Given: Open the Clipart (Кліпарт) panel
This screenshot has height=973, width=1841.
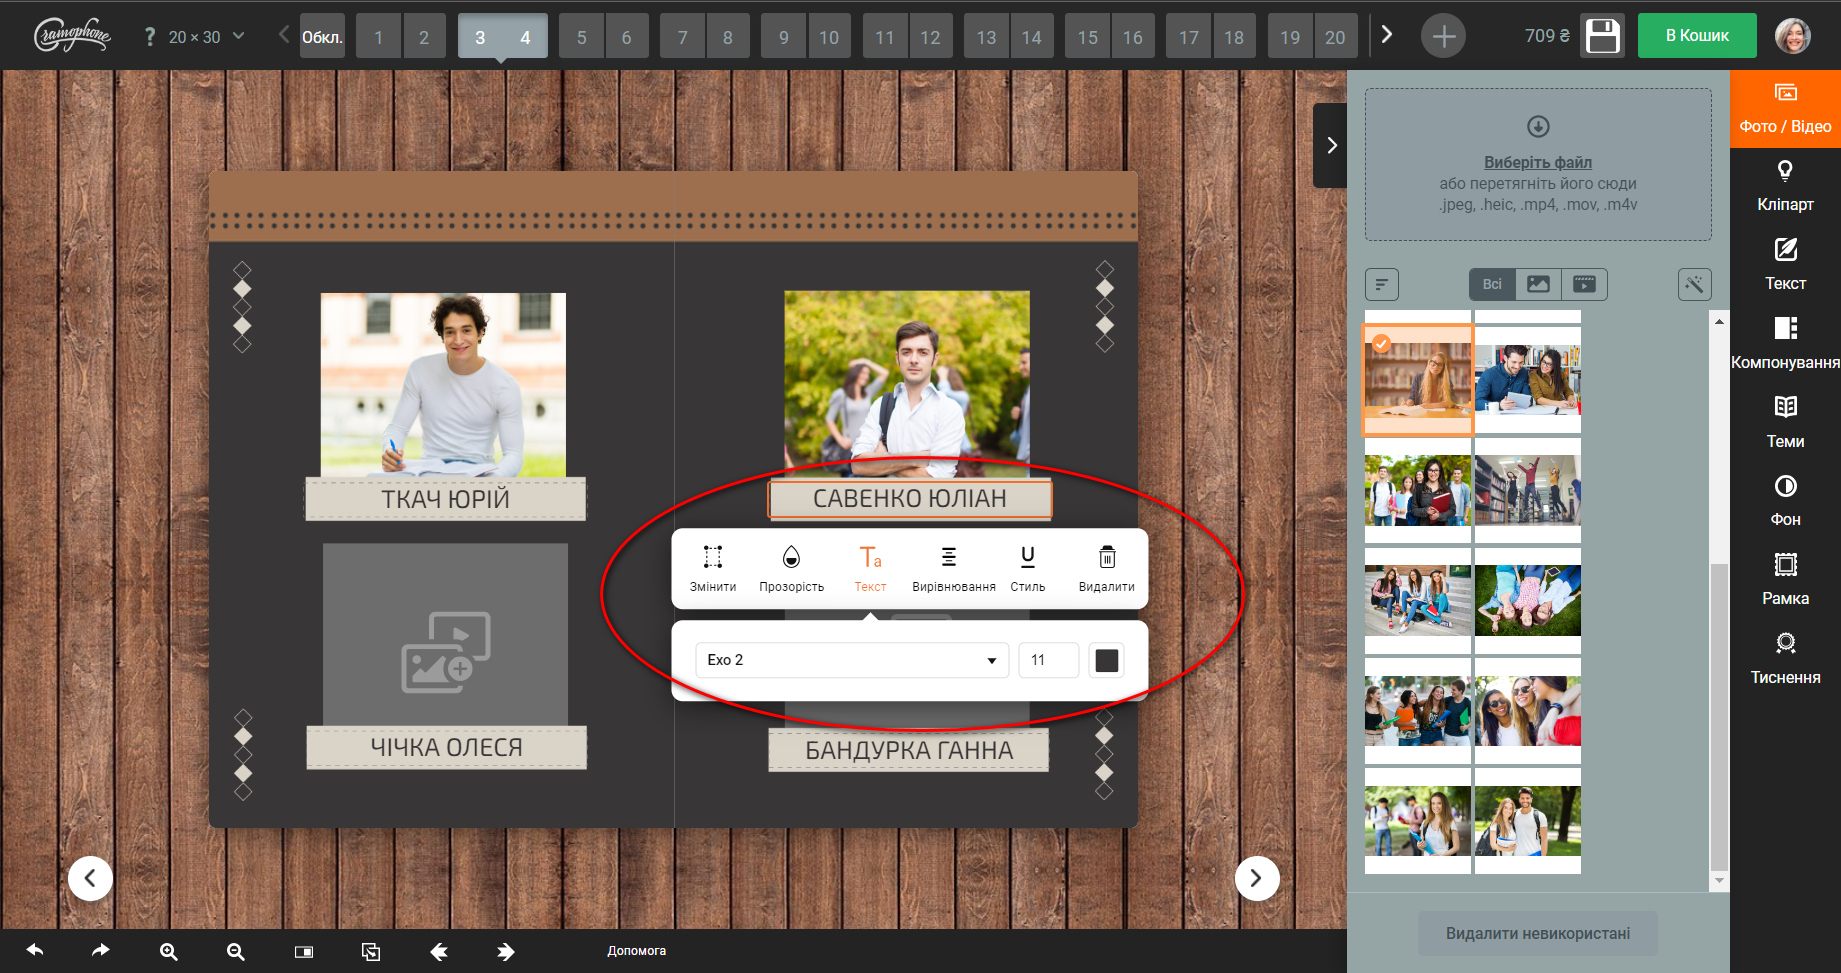Looking at the screenshot, I should [1785, 186].
